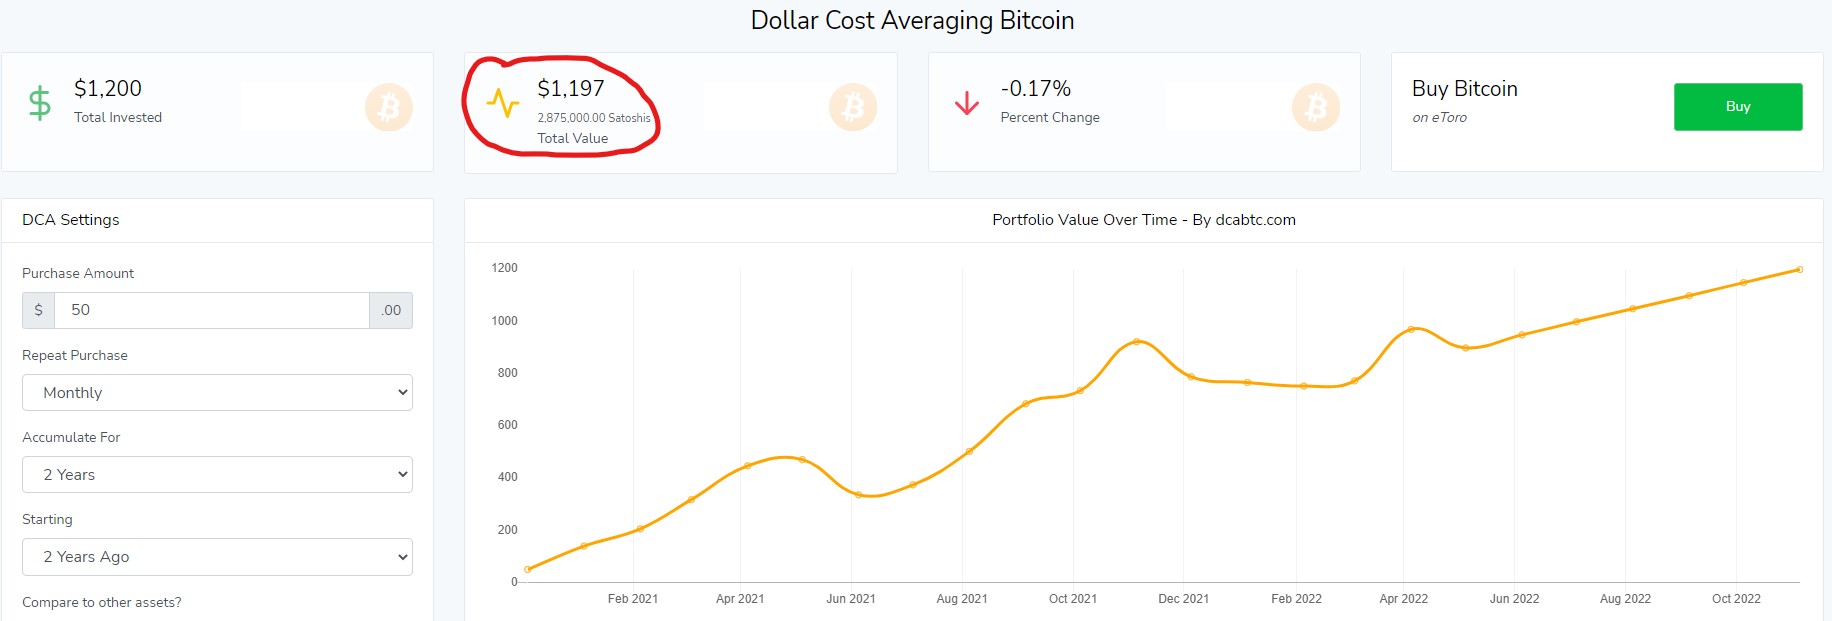The height and width of the screenshot is (621, 1832).
Task: Click the Oct 2022 chart endpoint marker
Action: pyautogui.click(x=1799, y=270)
